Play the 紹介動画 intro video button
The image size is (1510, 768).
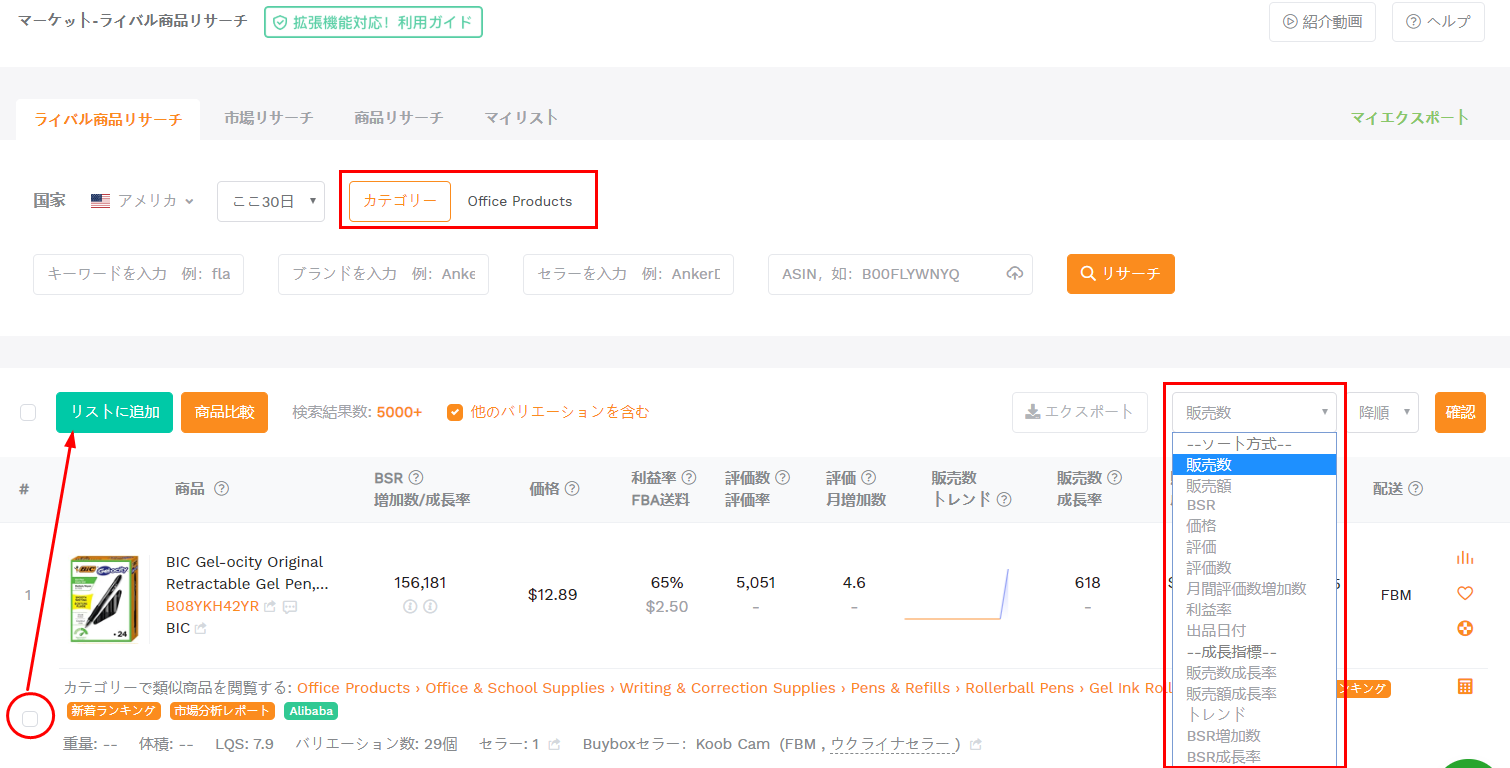(x=1322, y=22)
